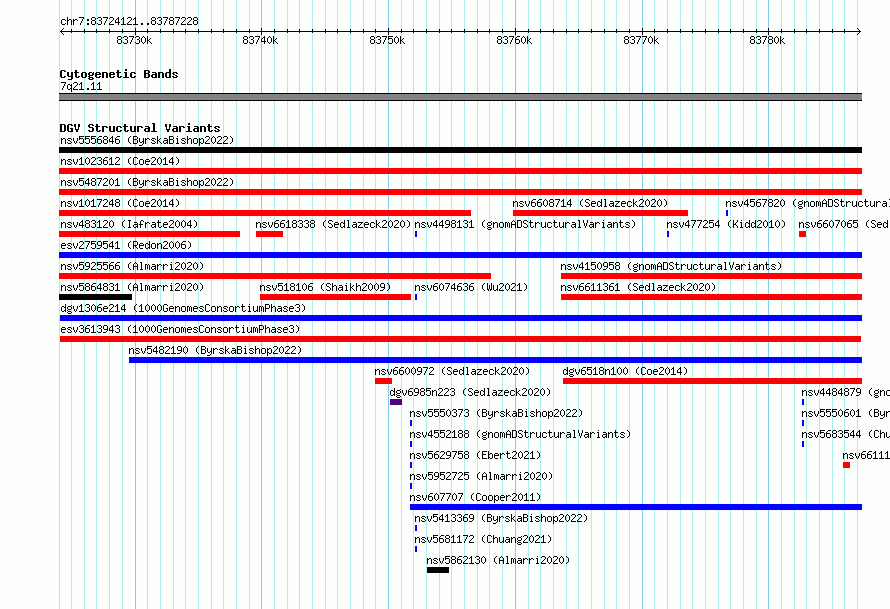
Task: Click the nsv6618338 (Sedlazeck2020) label
Action: click(x=333, y=224)
